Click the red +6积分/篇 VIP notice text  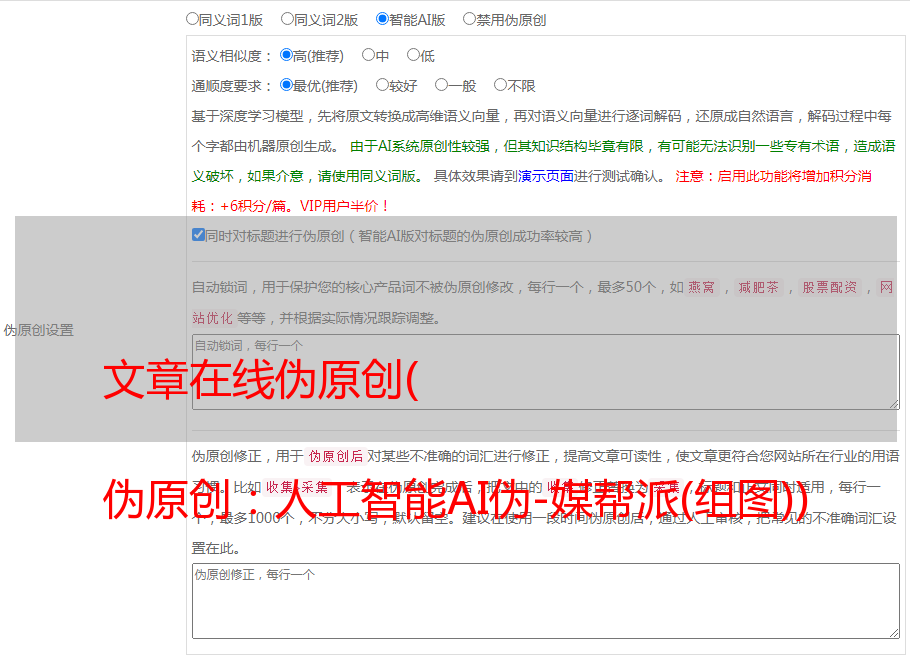point(290,206)
